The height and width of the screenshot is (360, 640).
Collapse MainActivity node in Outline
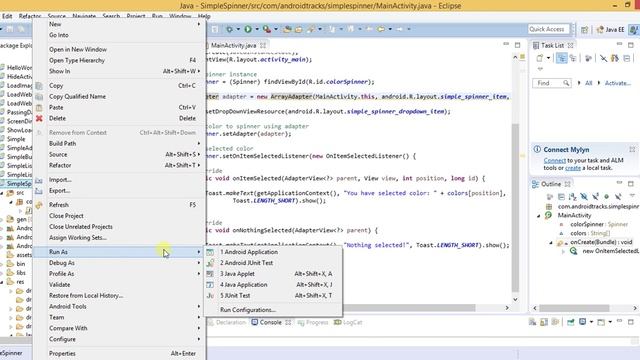[x=538, y=216]
